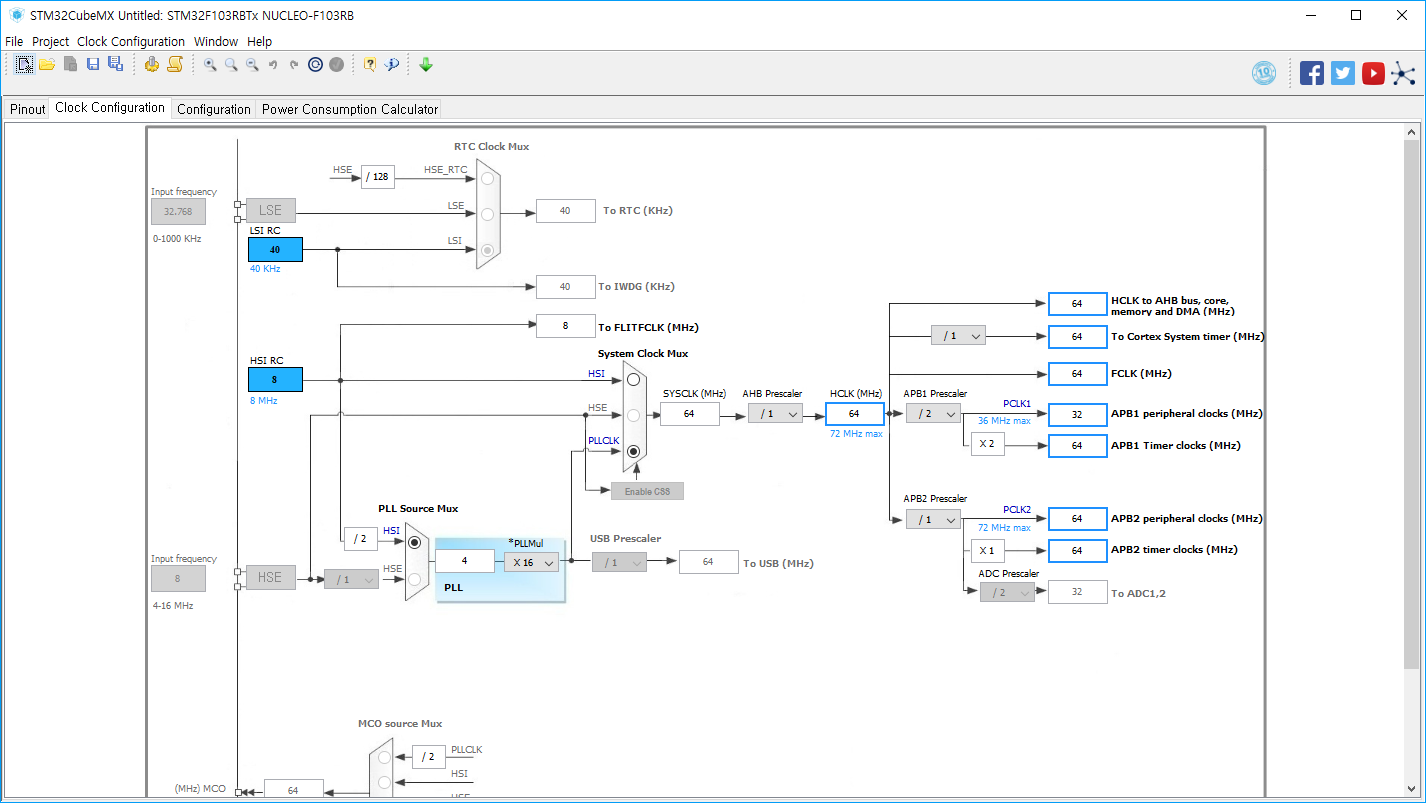Select HSI input on System Clock Mux

click(x=633, y=380)
